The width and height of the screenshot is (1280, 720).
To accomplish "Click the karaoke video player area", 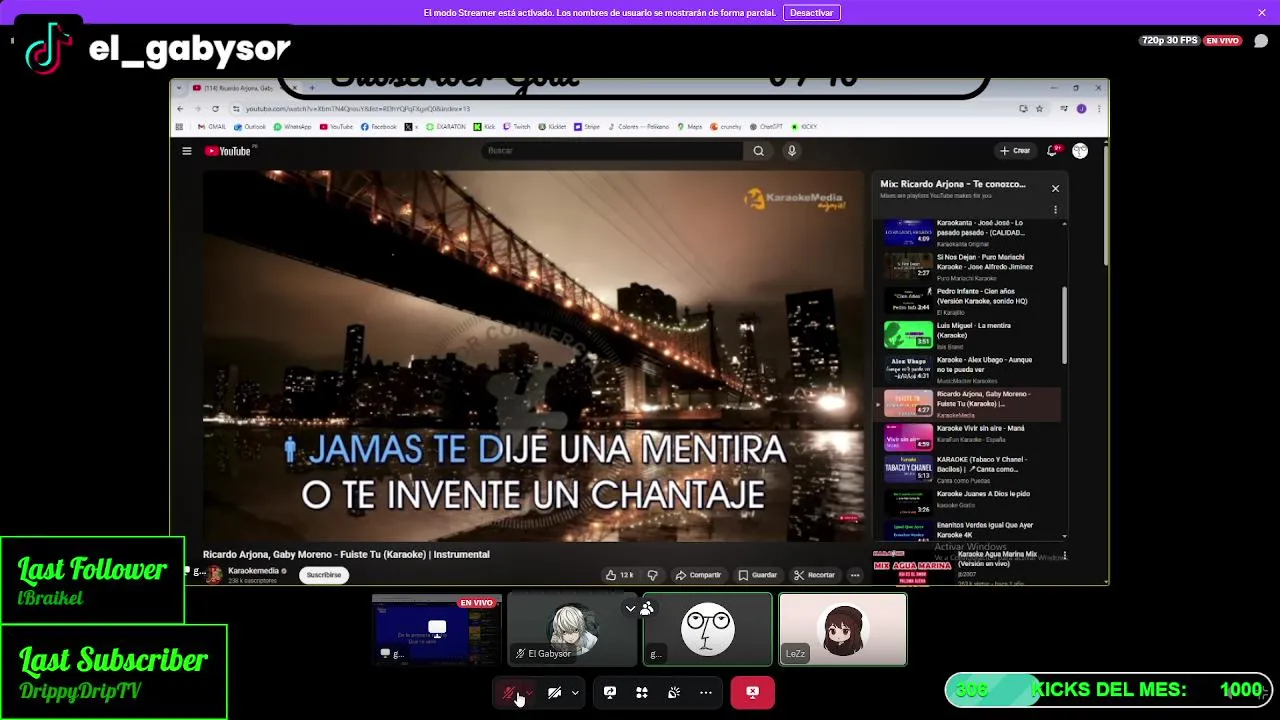I will point(533,356).
